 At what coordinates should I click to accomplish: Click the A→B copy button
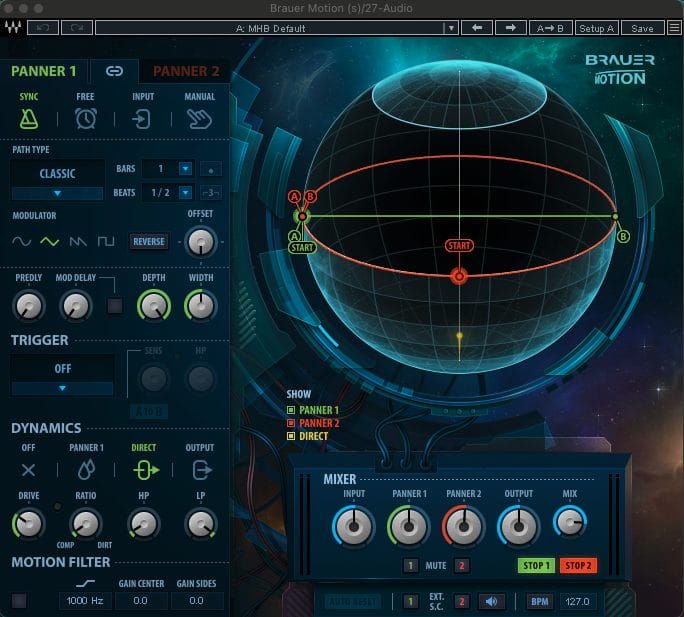[550, 28]
